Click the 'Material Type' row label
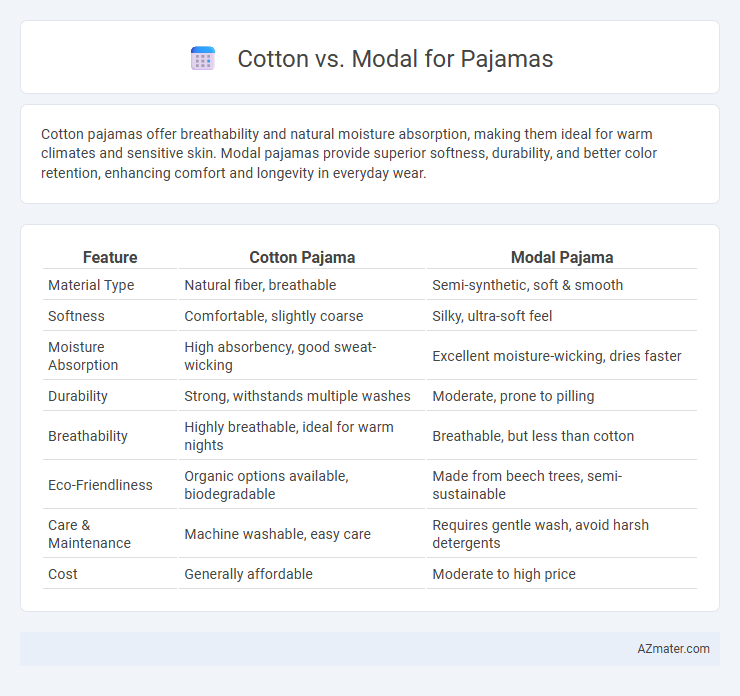Viewport: 740px width, 696px height. point(91,285)
